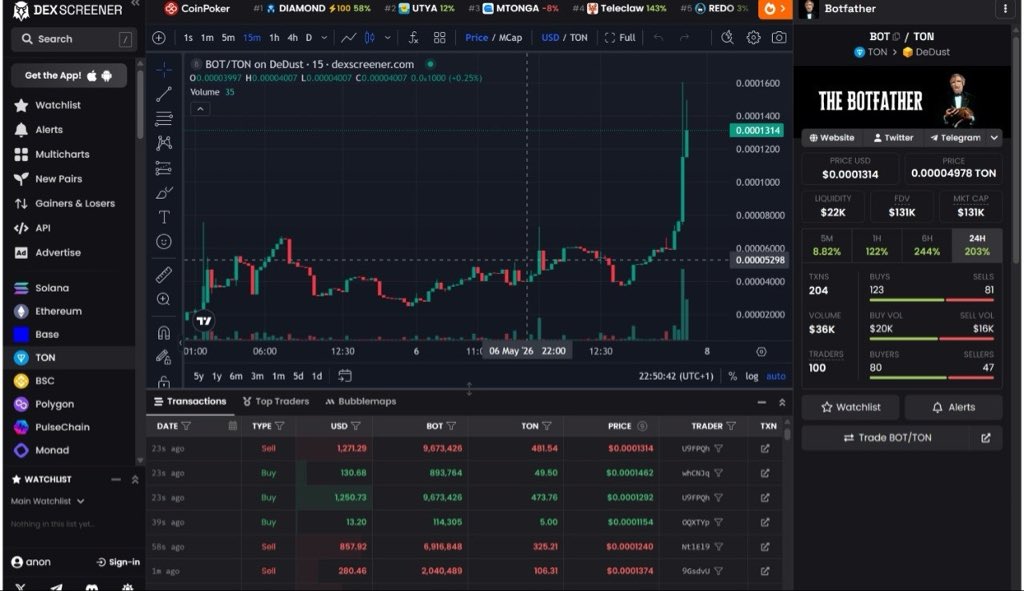Open calendar filter in DATE column

click(232, 426)
